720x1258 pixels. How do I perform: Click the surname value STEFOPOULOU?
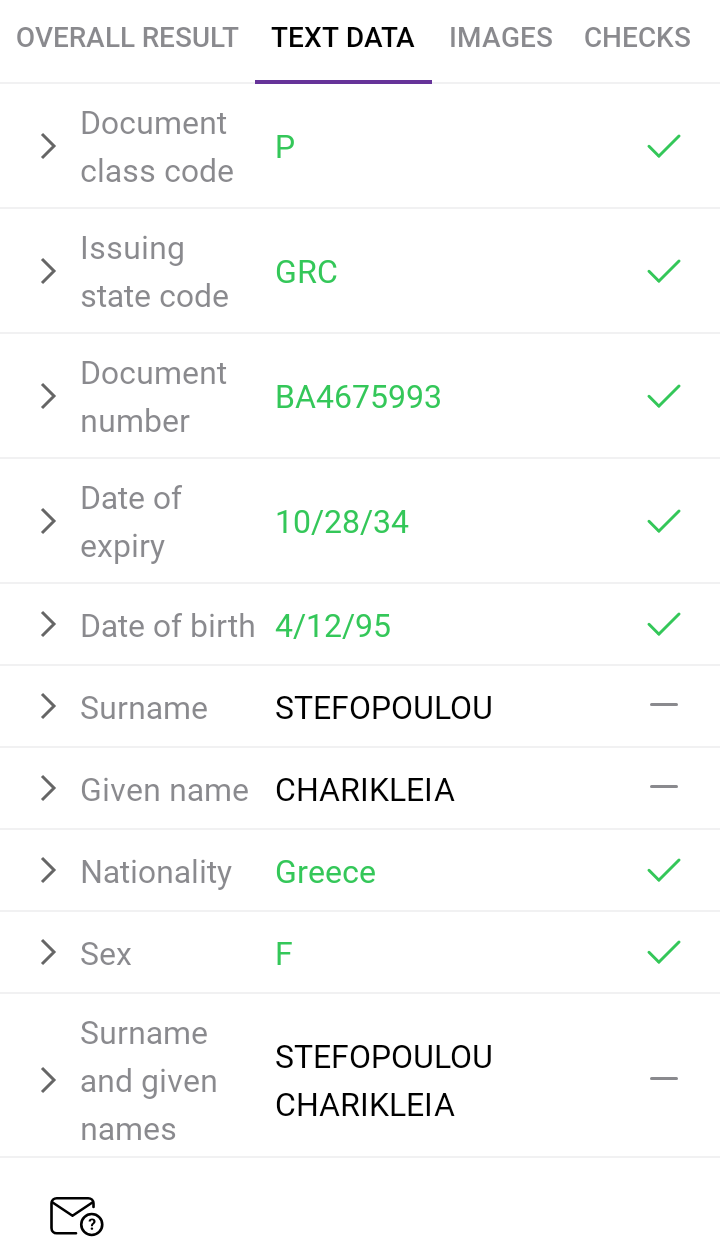[384, 708]
